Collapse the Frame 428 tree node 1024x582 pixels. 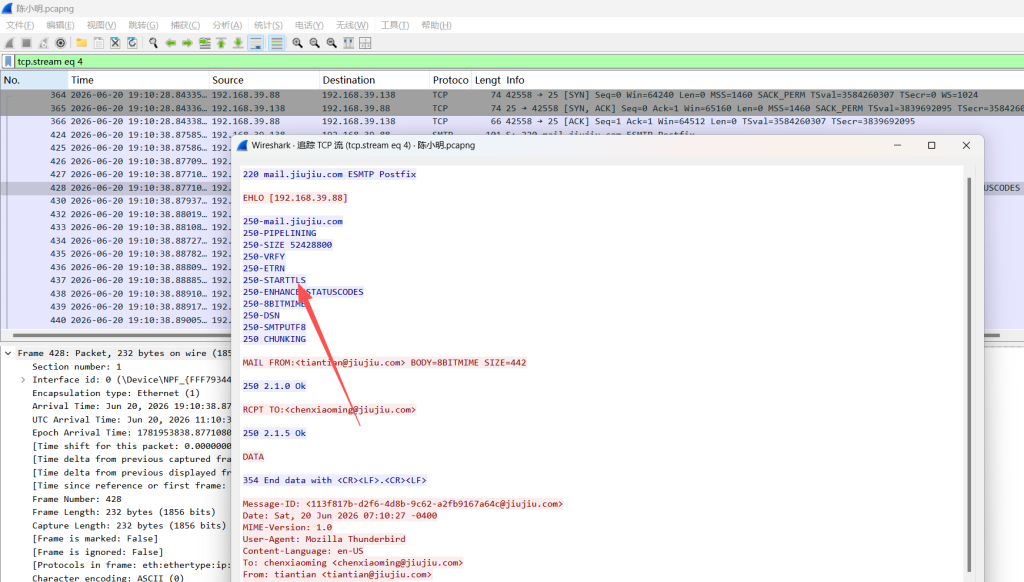tap(8, 353)
